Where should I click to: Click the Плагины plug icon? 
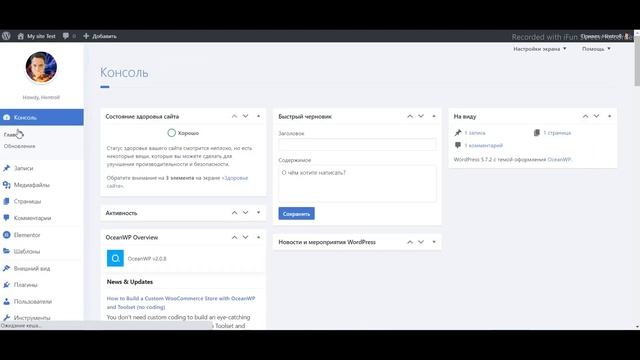tap(7, 284)
